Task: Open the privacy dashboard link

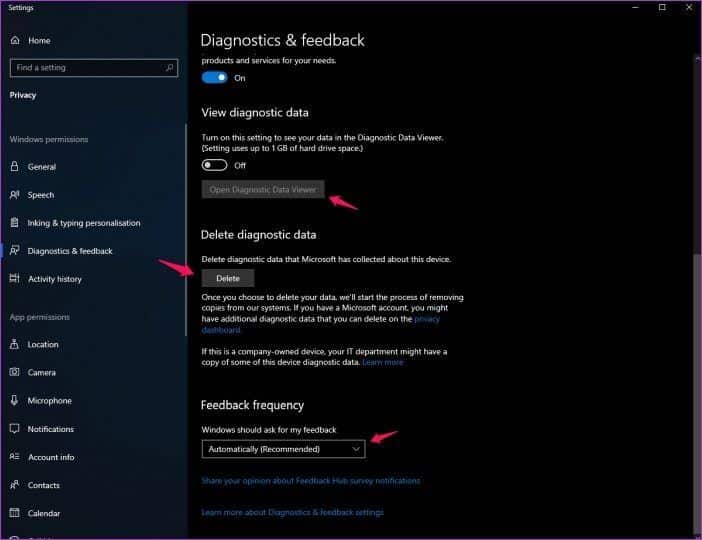Action: (x=320, y=324)
